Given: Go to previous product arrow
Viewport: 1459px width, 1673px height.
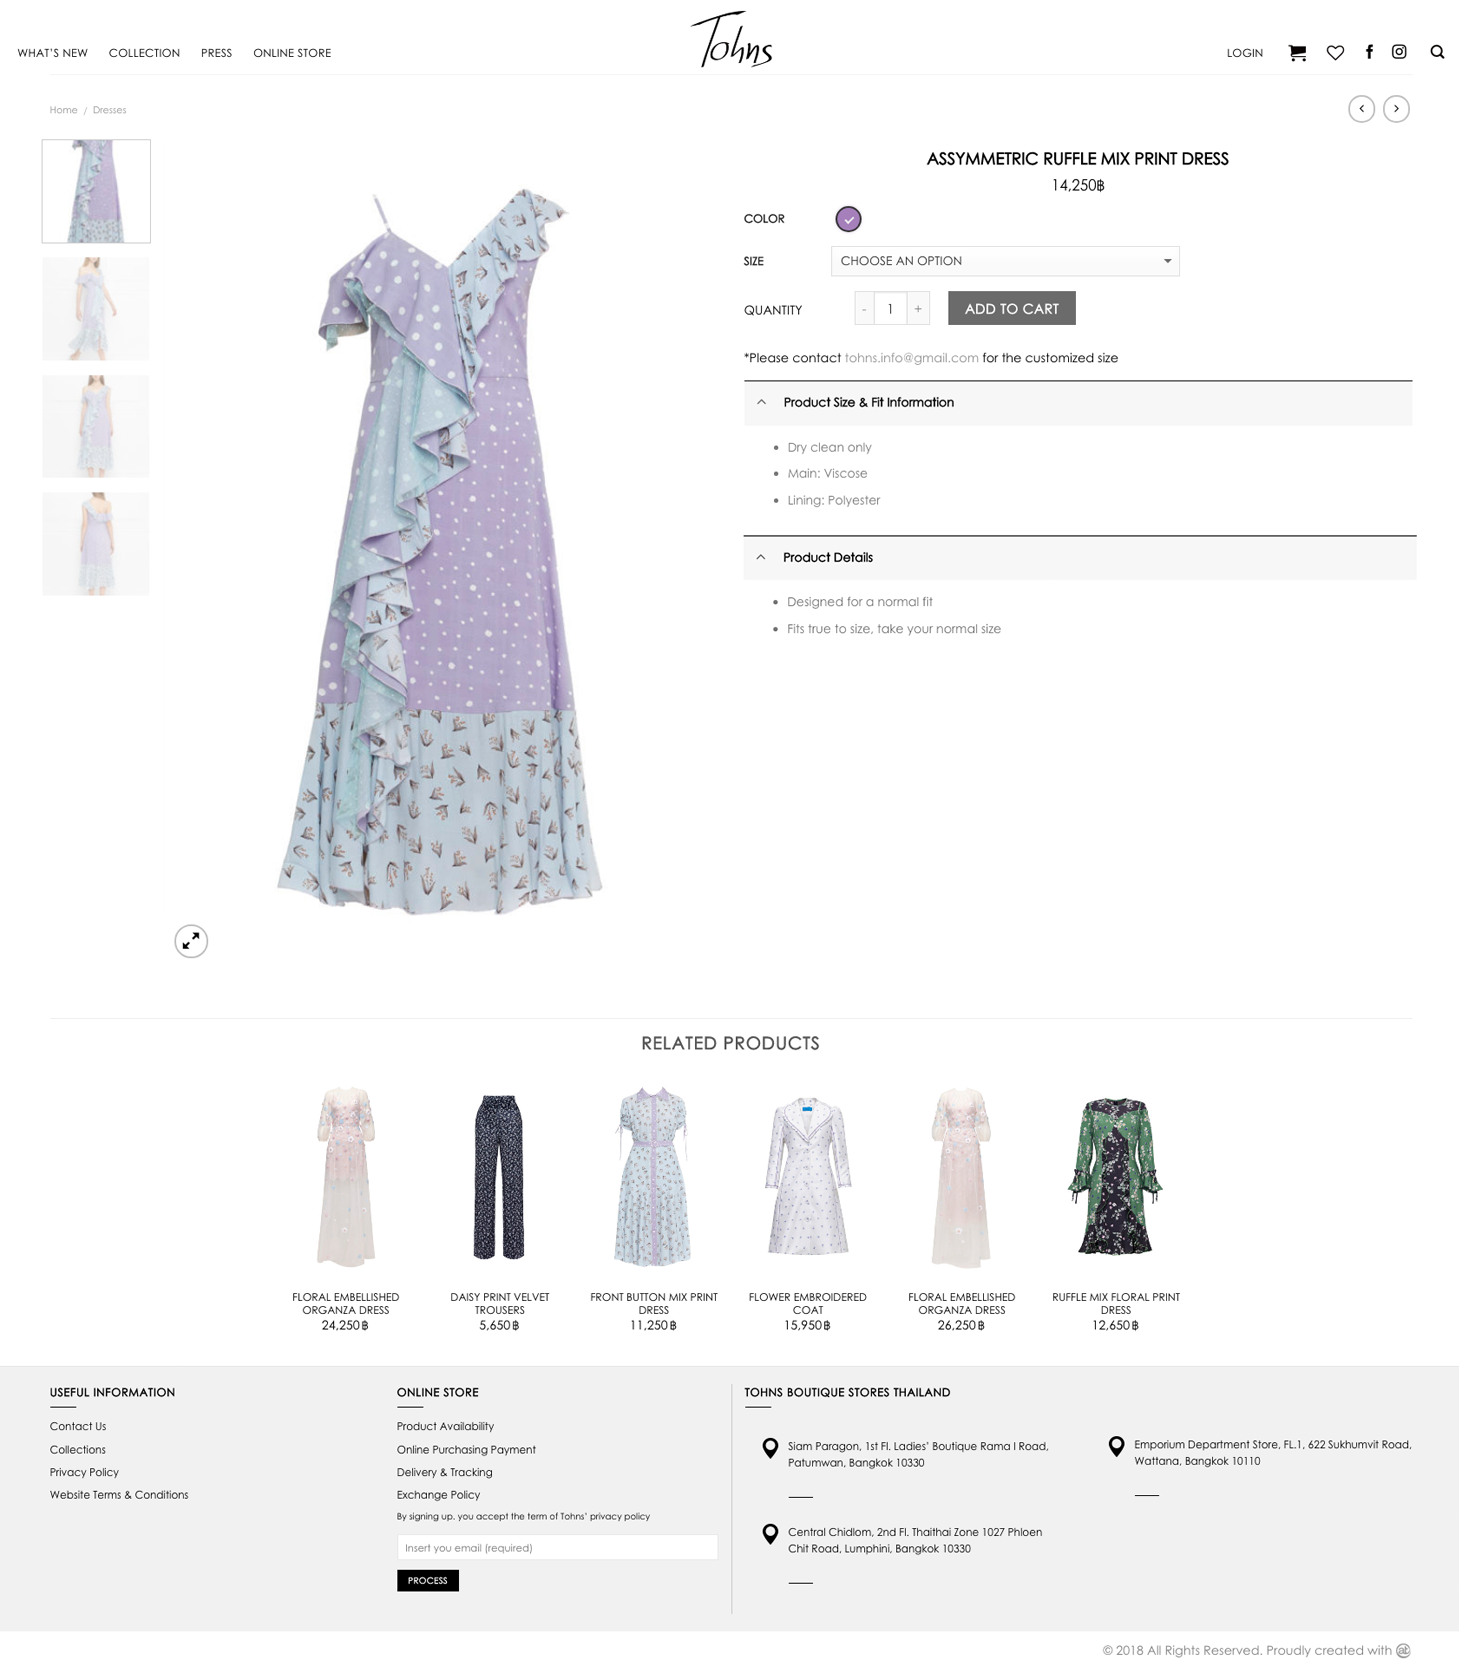Looking at the screenshot, I should point(1361,109).
